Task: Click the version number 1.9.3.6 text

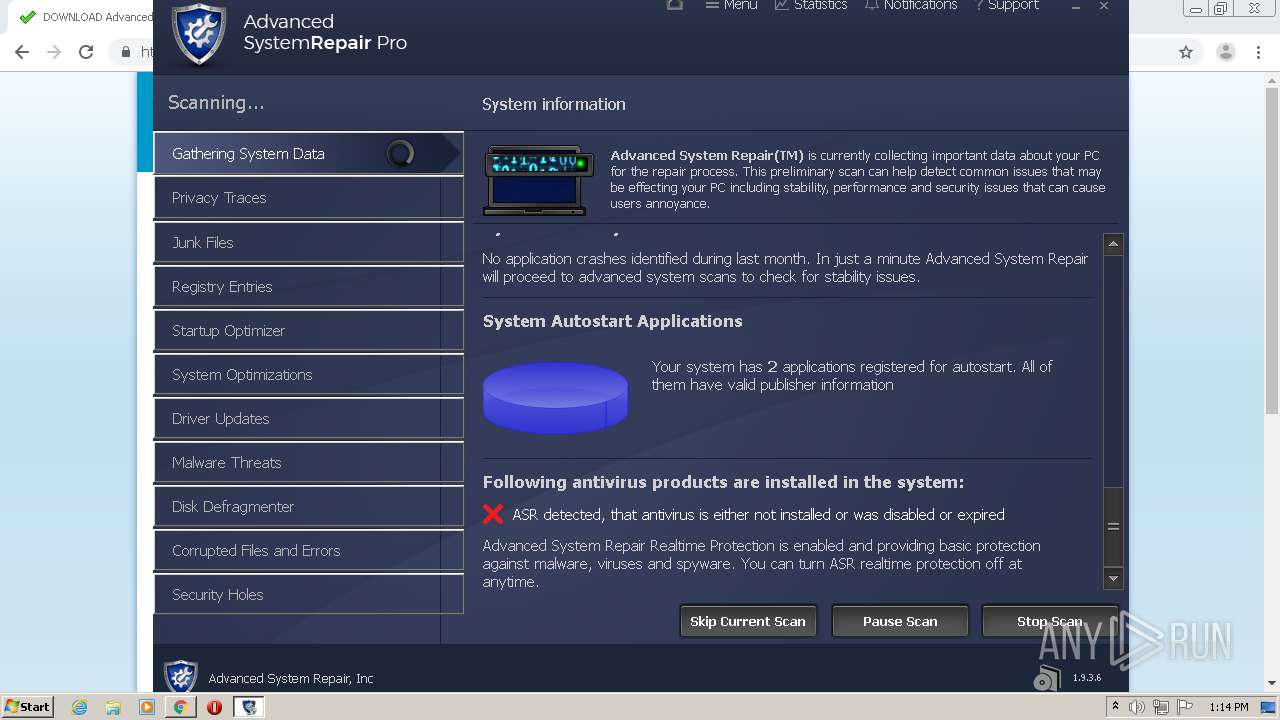Action: pos(1087,678)
